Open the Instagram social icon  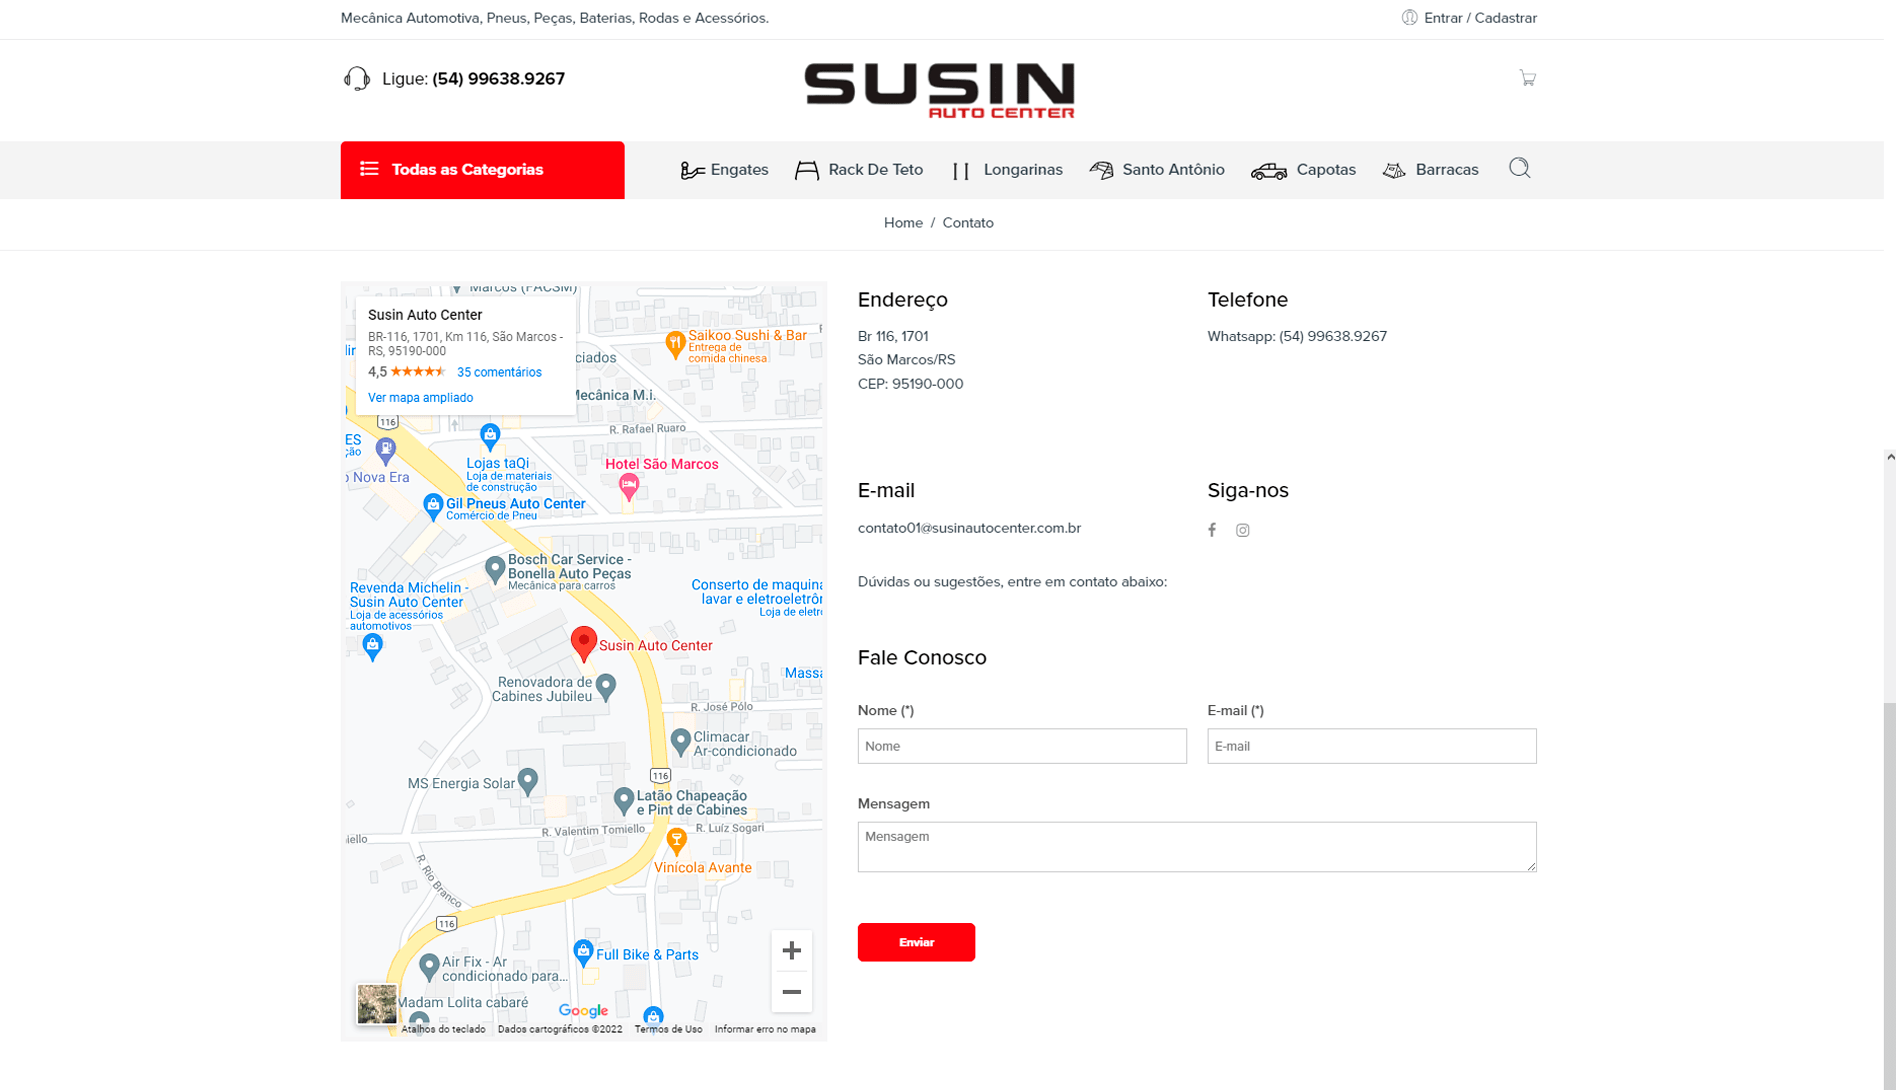[x=1242, y=530]
